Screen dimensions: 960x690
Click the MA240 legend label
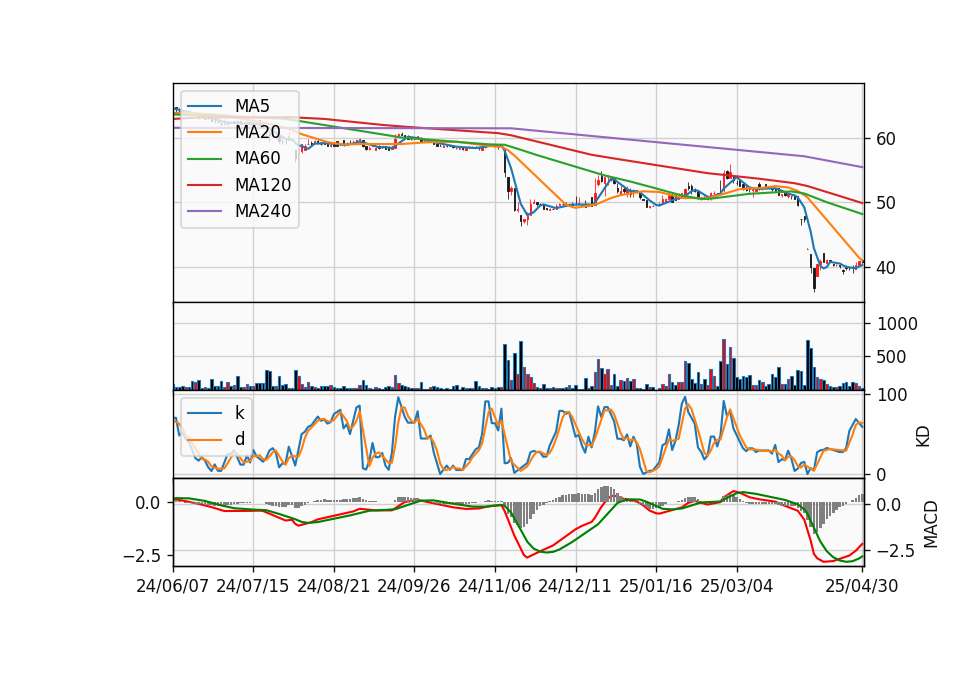click(263, 211)
